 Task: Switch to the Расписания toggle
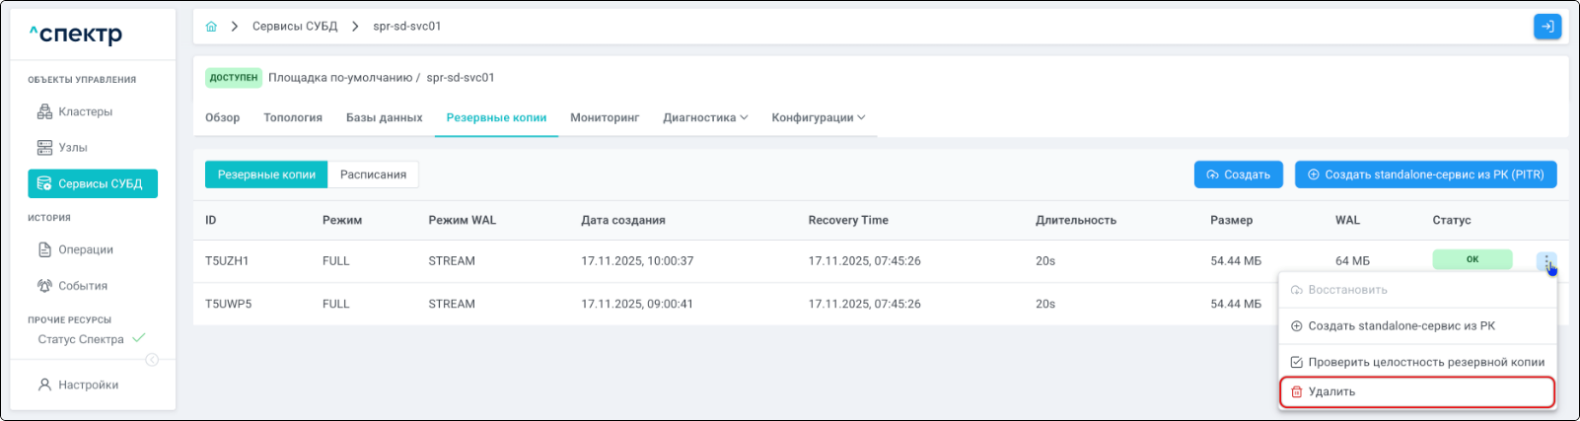coord(373,175)
